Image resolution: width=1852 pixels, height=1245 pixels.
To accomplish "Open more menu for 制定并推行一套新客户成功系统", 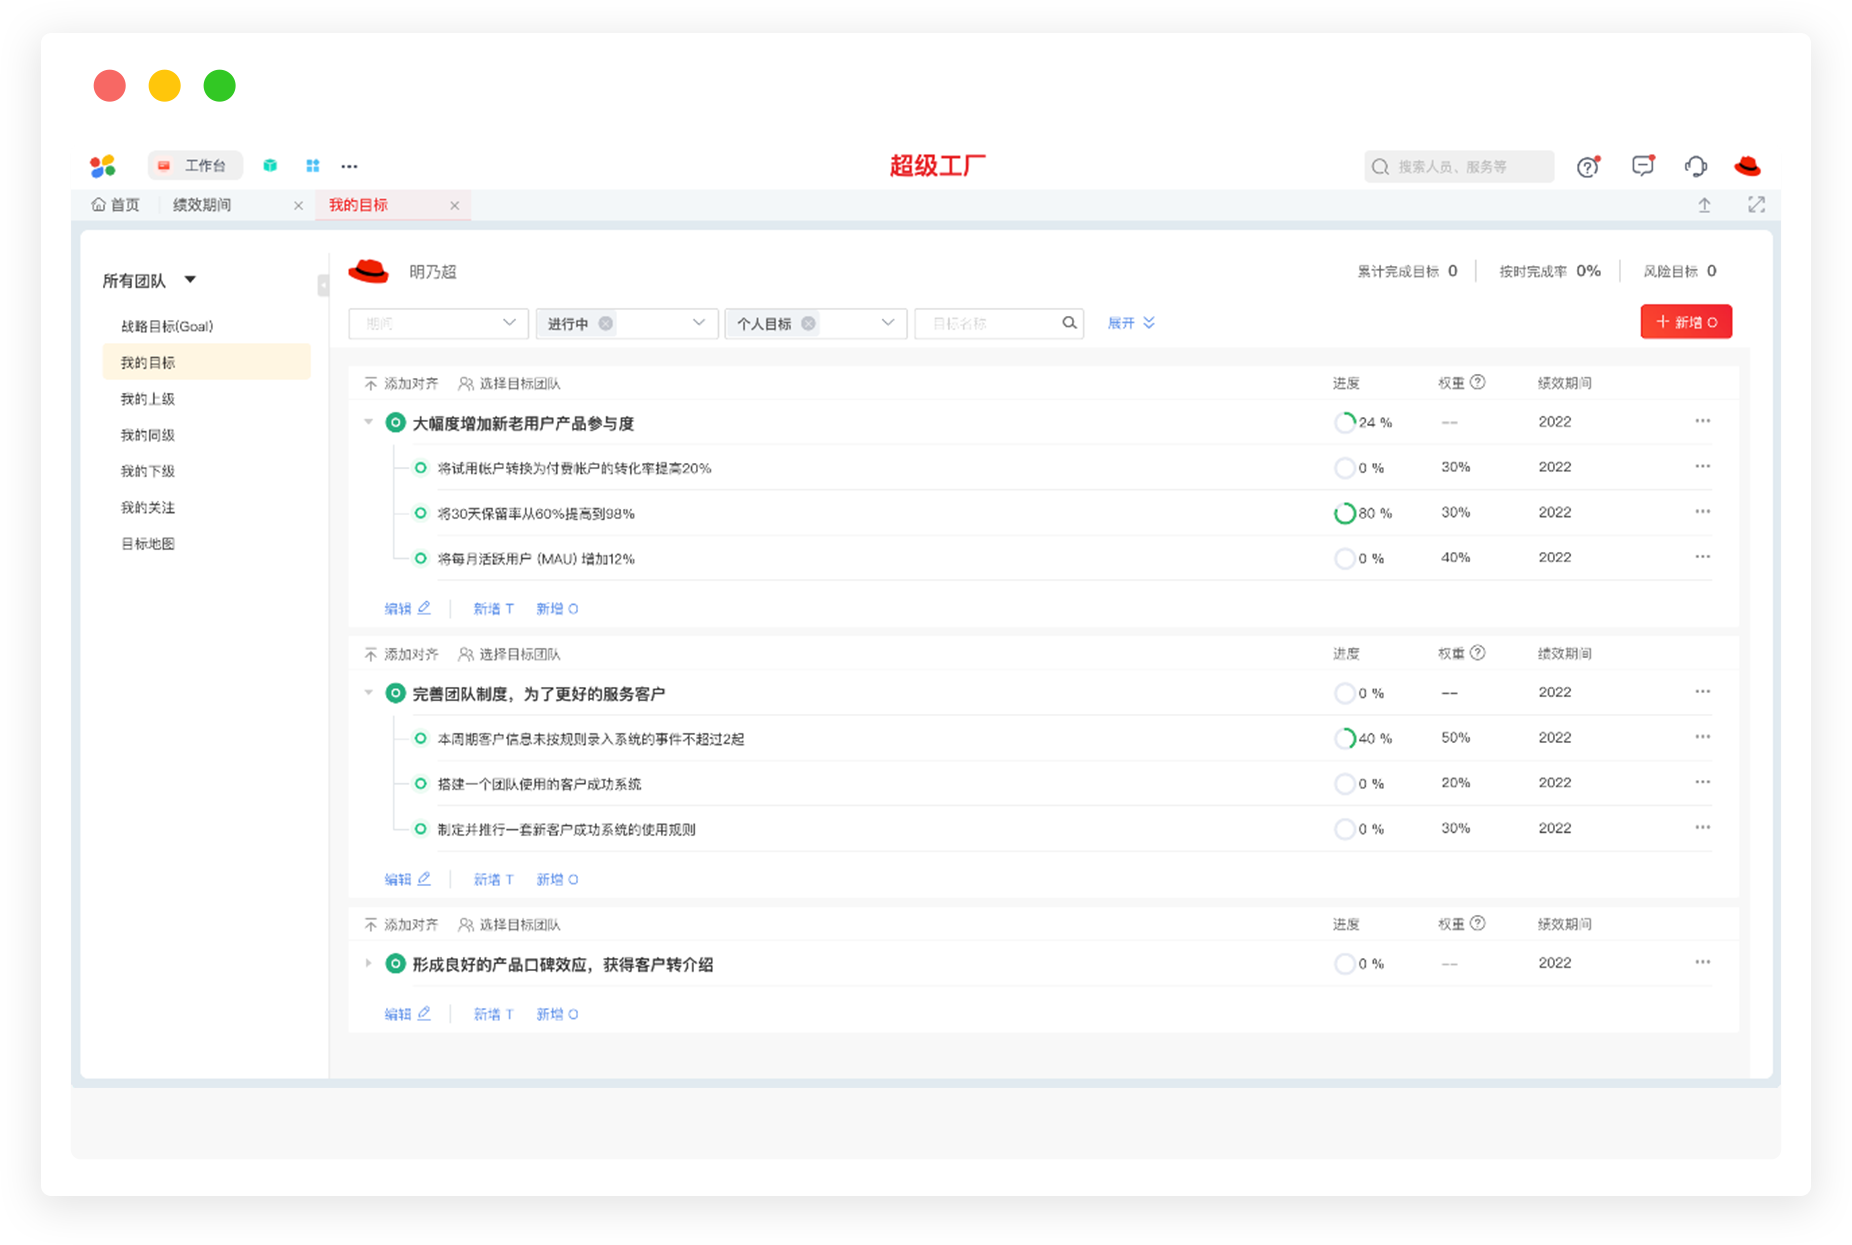I will (x=1702, y=828).
